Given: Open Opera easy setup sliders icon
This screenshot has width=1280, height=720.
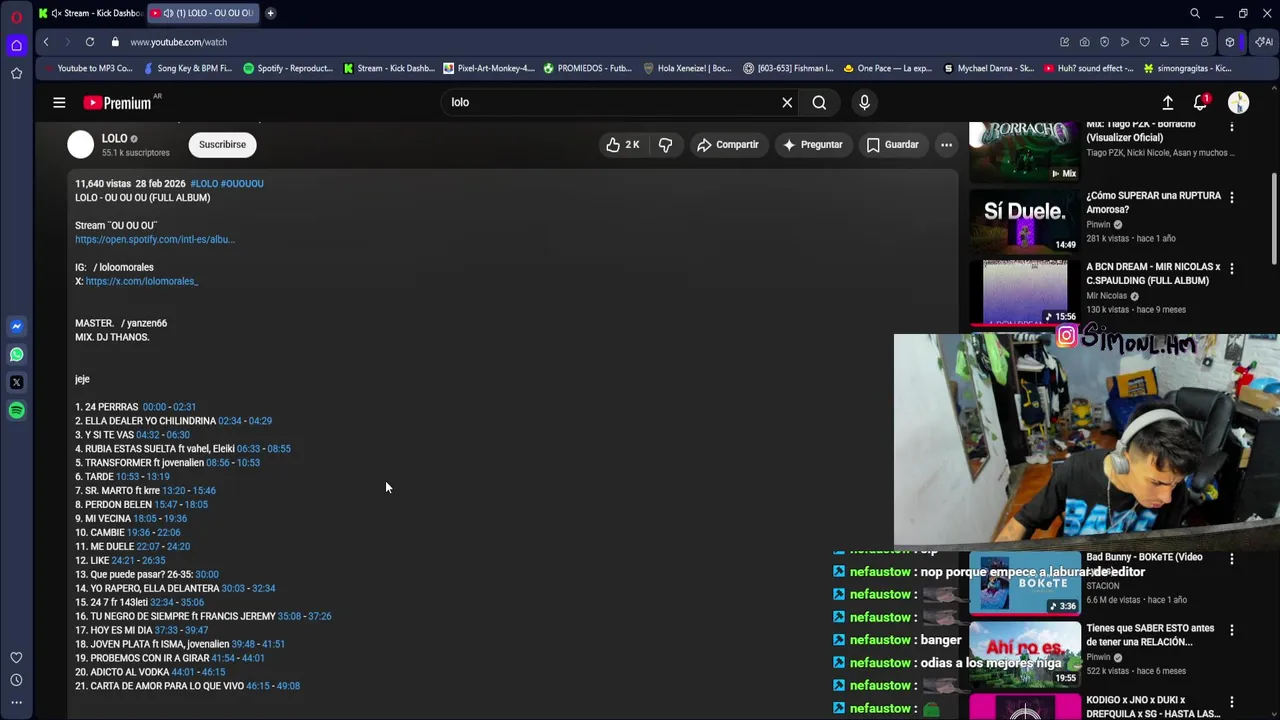Looking at the screenshot, I should 1184,42.
